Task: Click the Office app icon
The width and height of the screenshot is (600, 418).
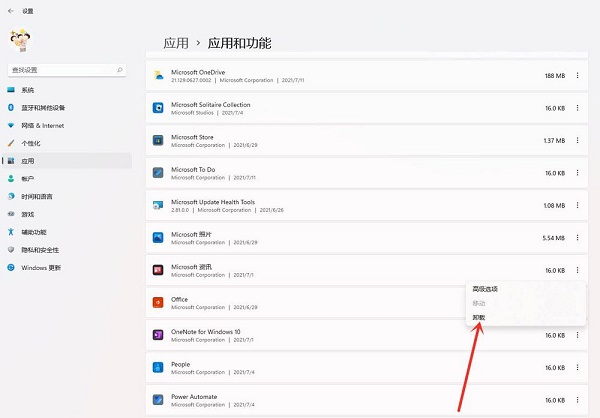Action: point(158,302)
